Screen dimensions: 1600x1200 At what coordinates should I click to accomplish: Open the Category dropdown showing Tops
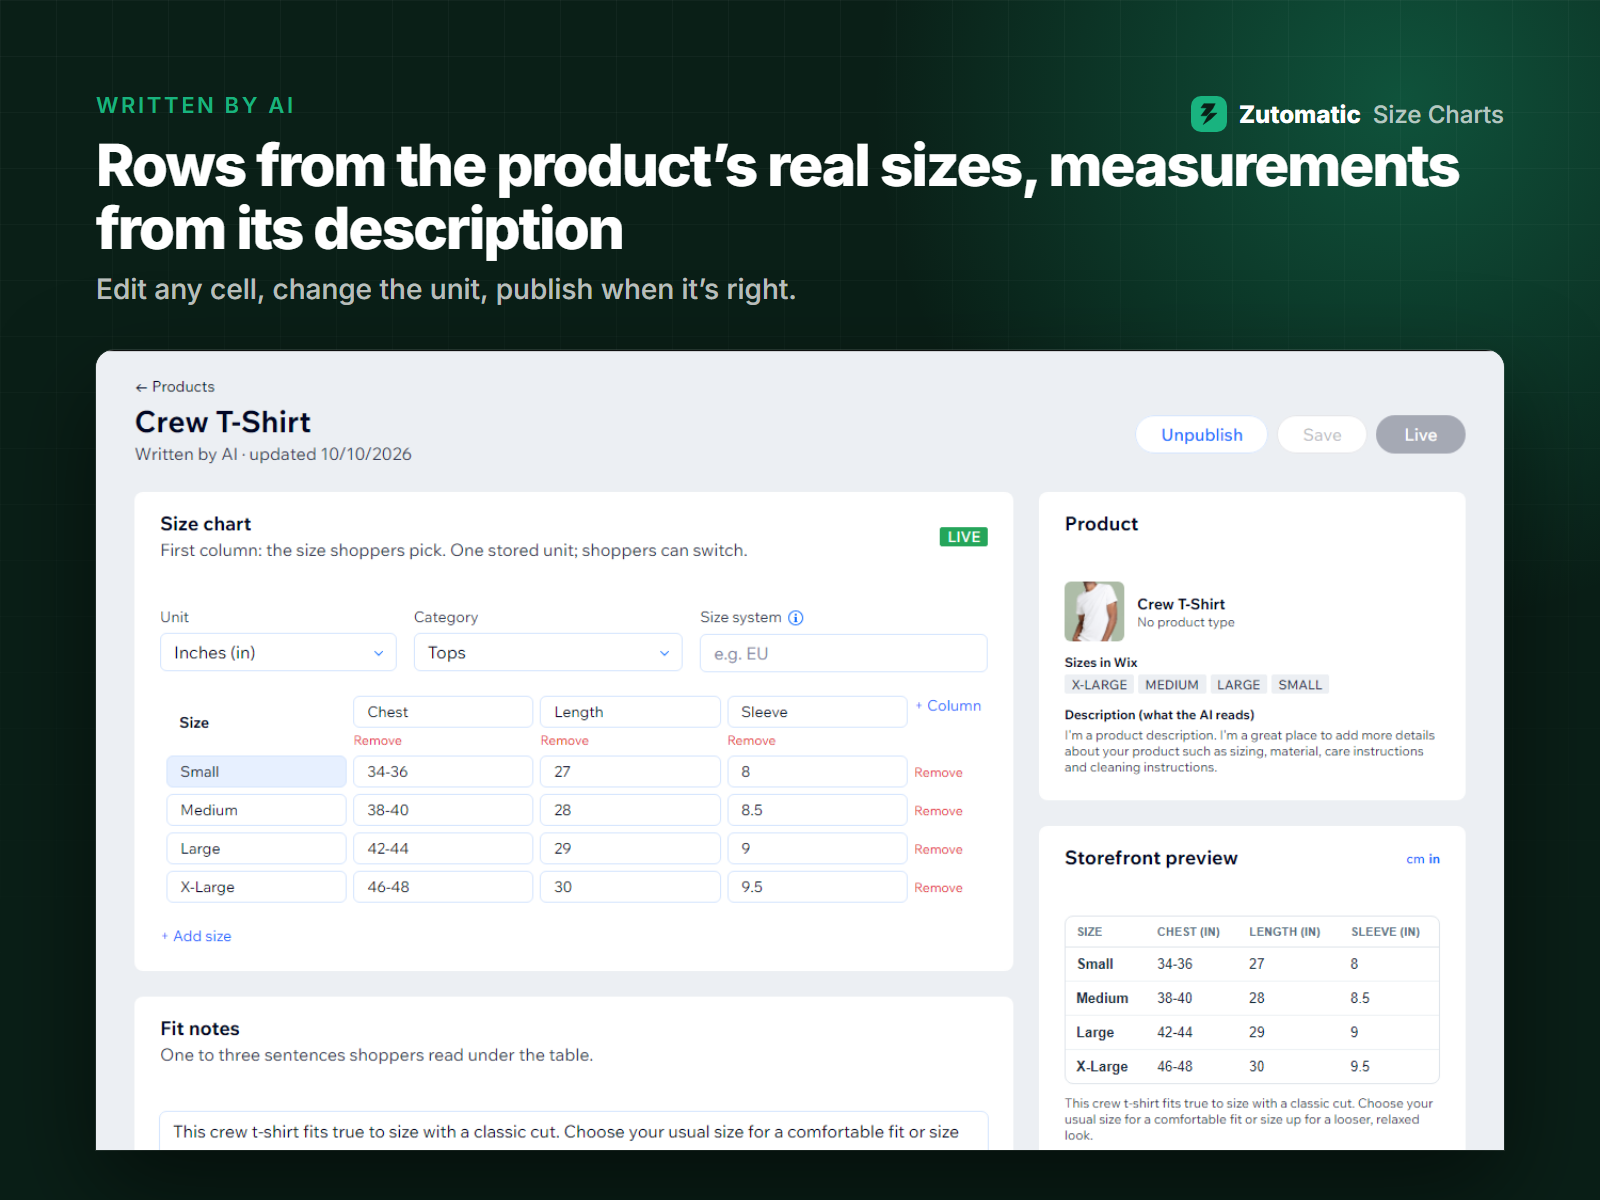point(548,653)
